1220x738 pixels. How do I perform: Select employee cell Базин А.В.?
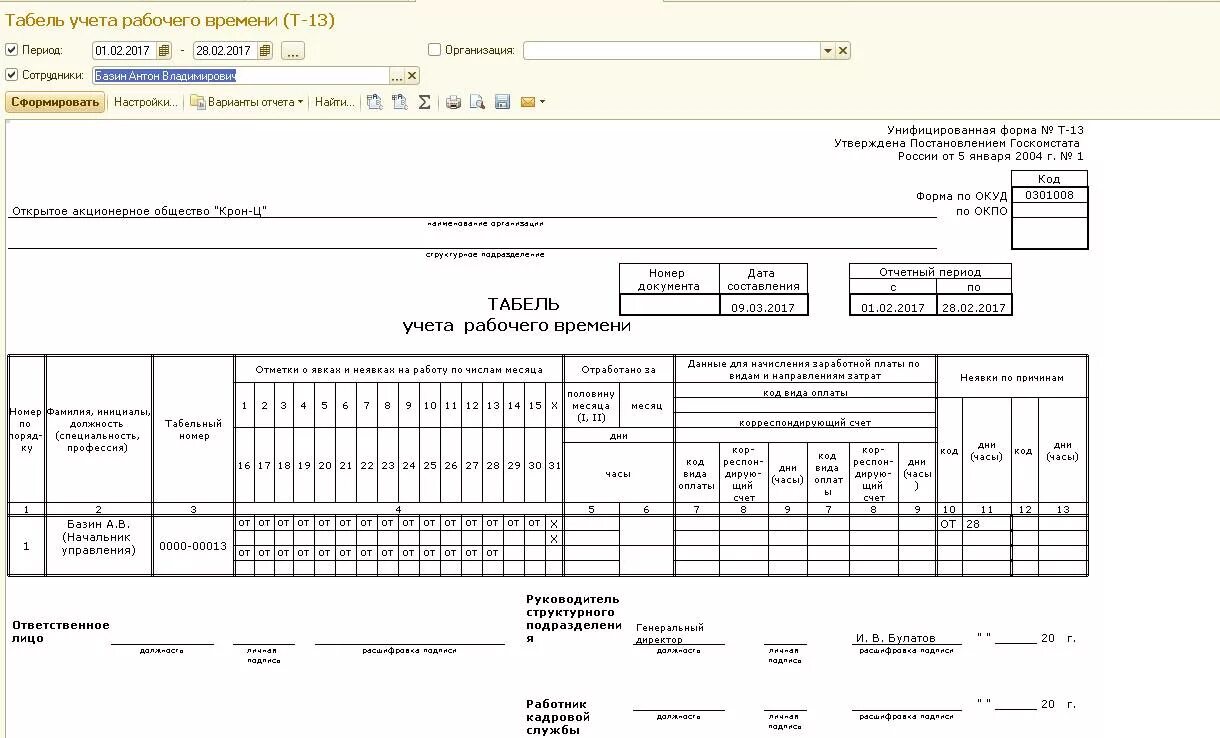(98, 523)
